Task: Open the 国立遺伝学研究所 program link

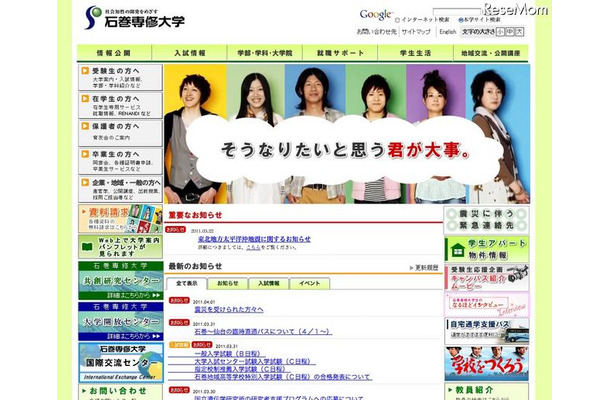Action: point(279,397)
